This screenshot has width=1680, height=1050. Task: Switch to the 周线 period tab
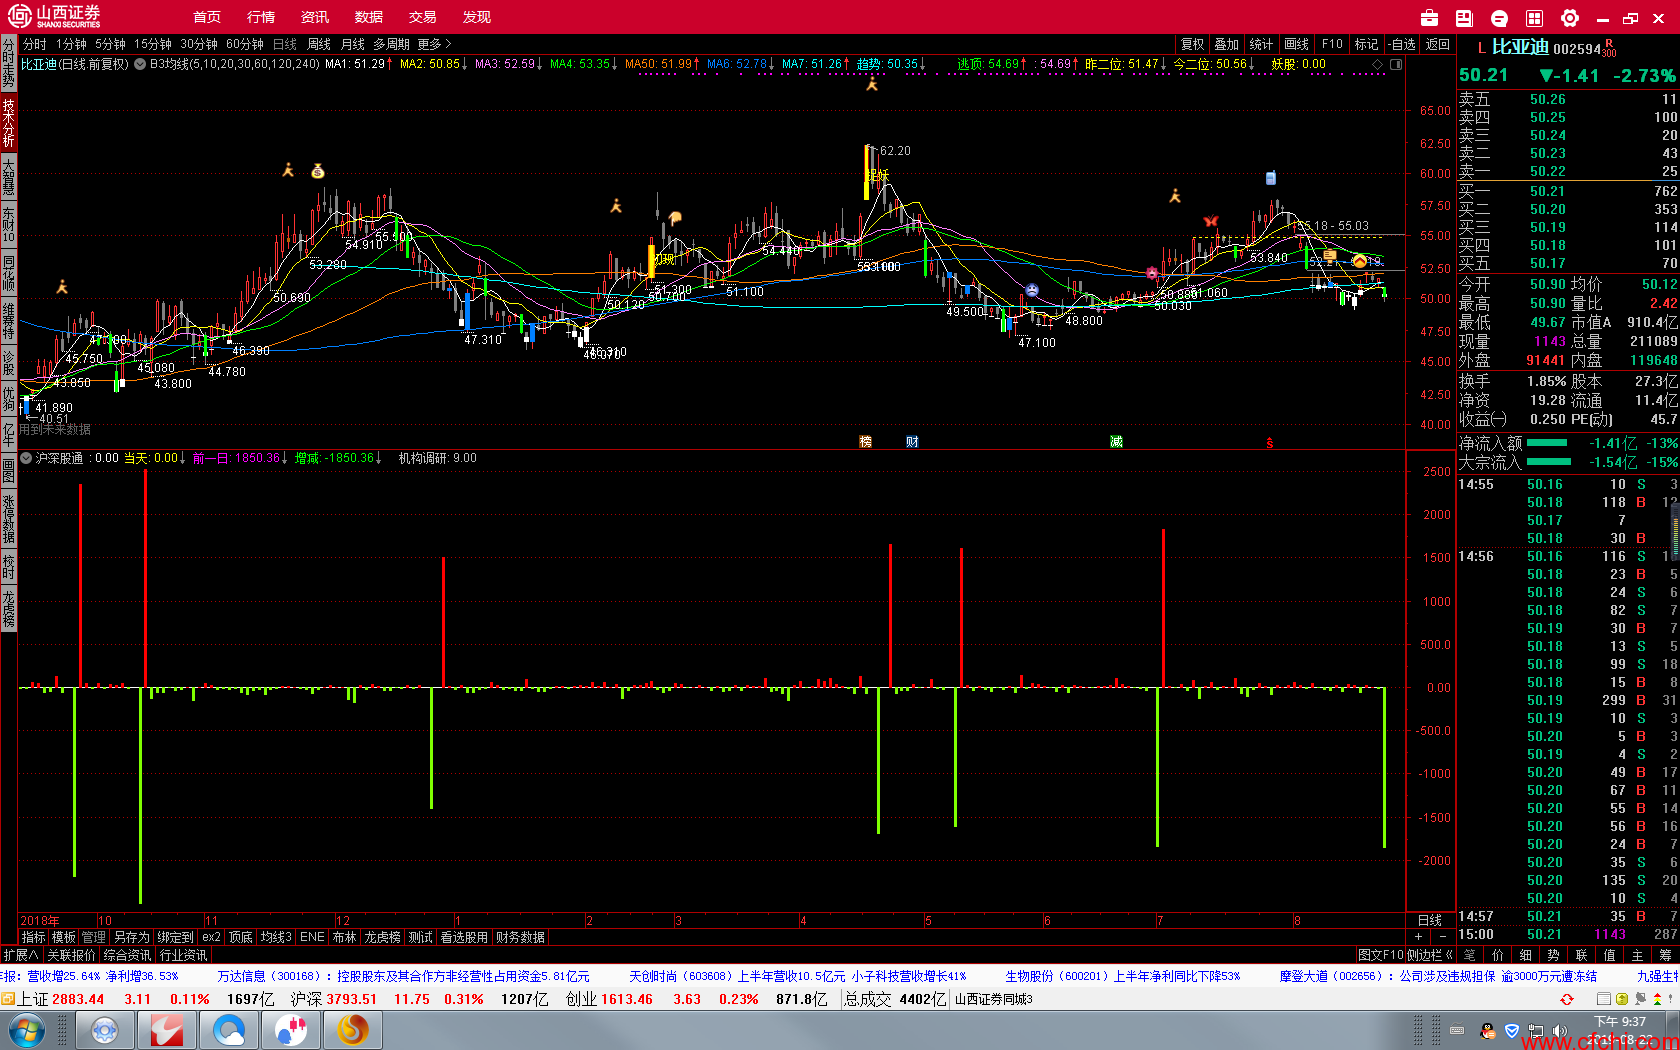pyautogui.click(x=319, y=44)
